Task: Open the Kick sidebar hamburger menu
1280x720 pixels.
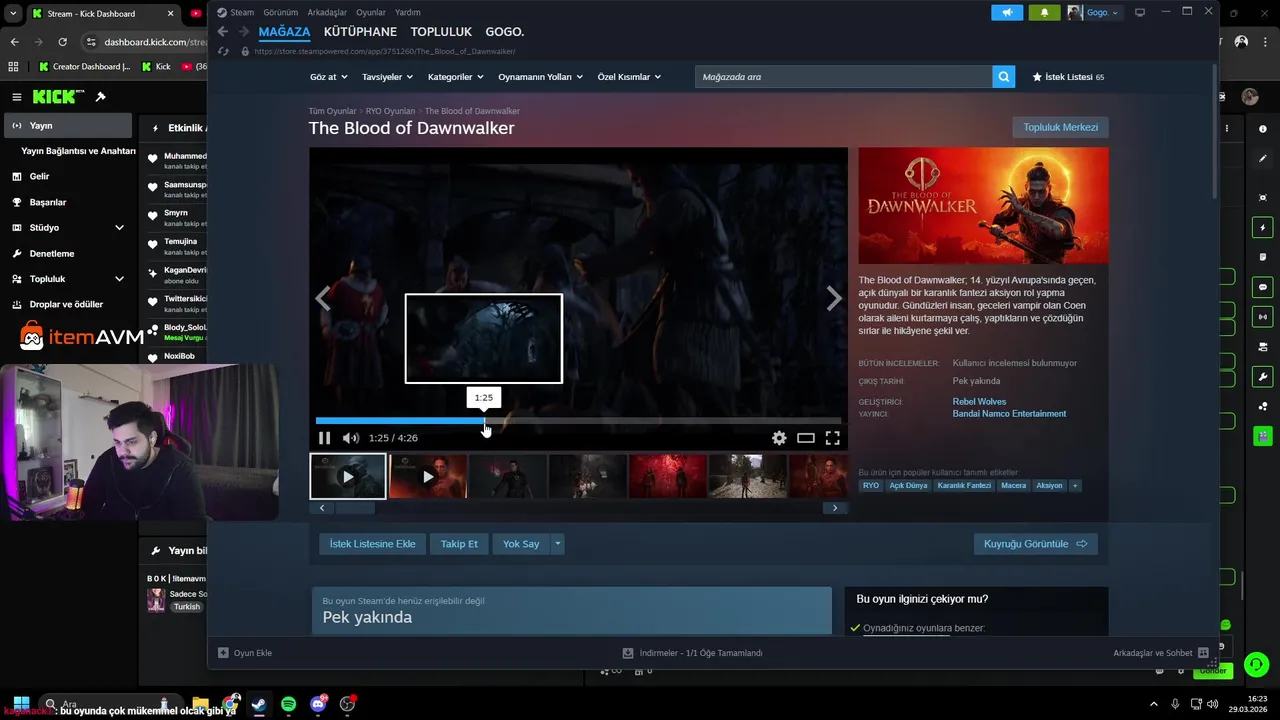Action: pyautogui.click(x=17, y=97)
